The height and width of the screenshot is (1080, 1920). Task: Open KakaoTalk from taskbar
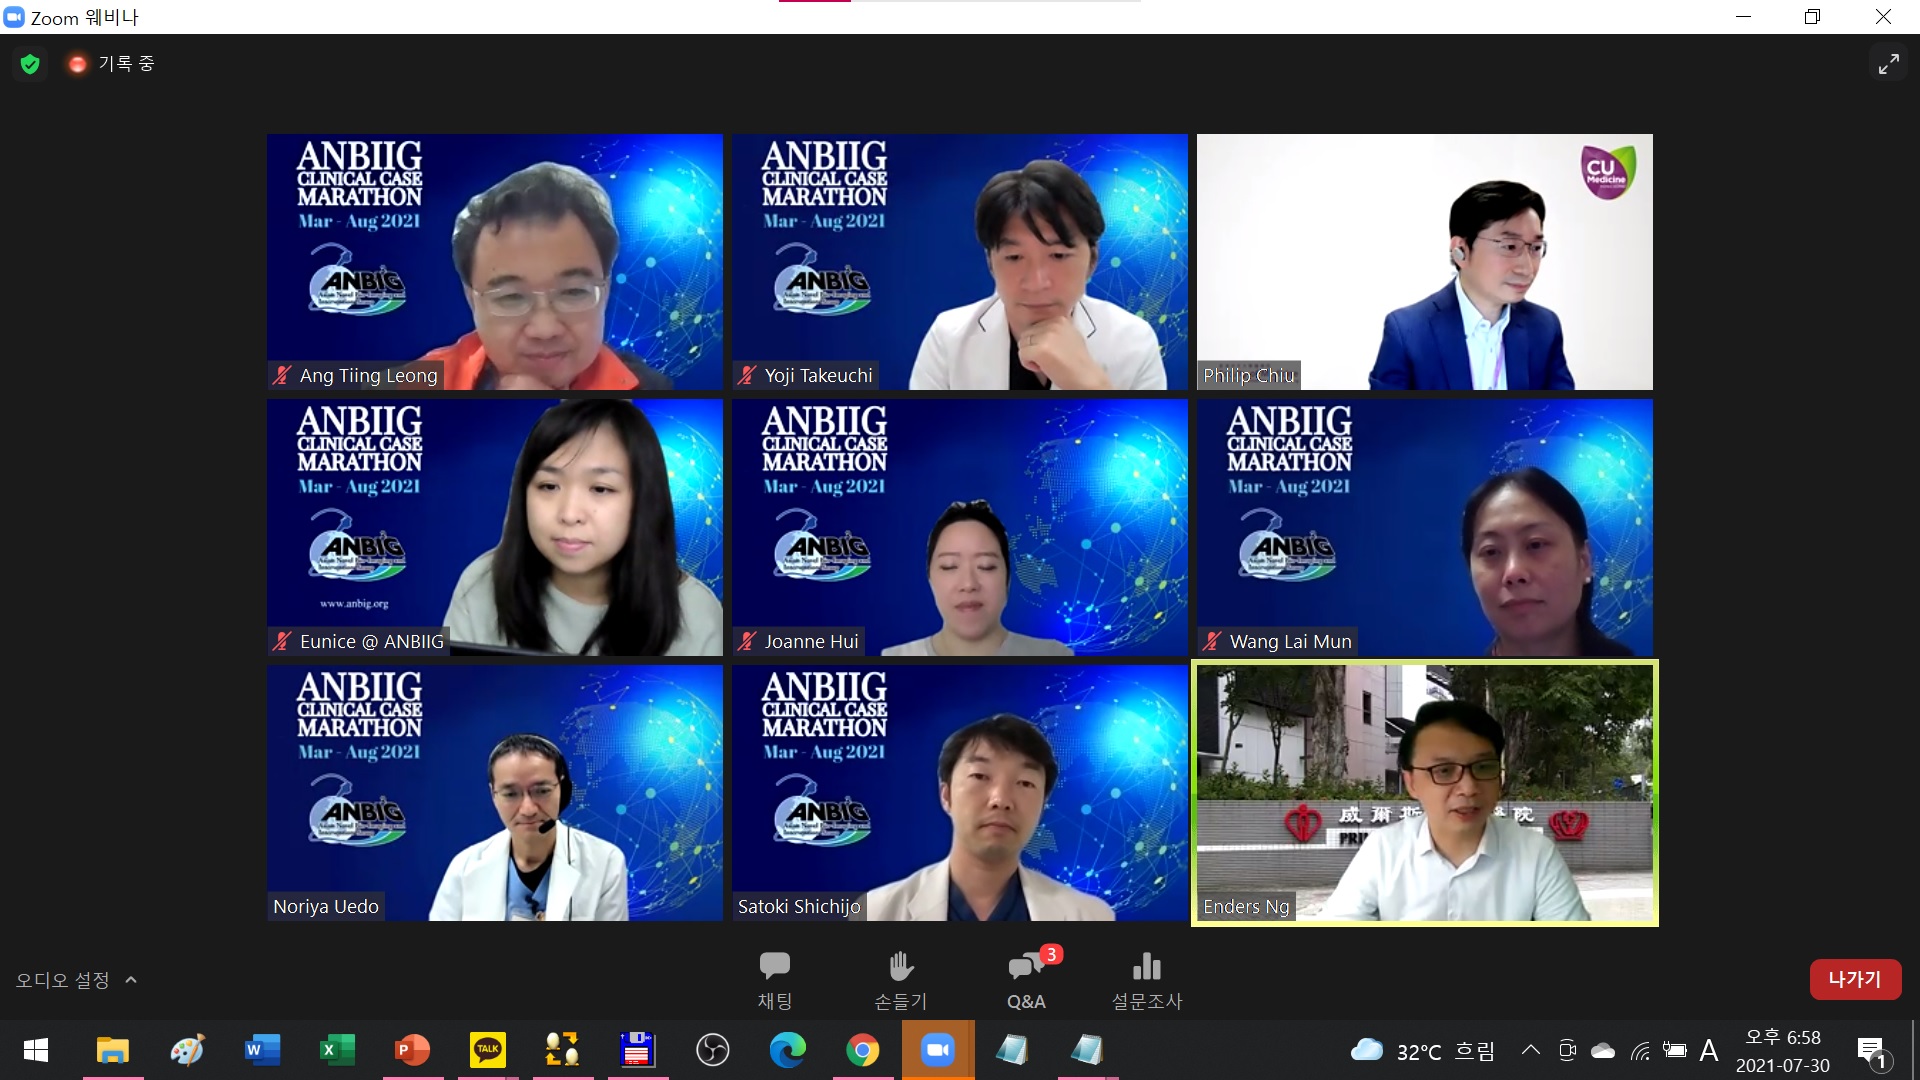click(487, 1050)
